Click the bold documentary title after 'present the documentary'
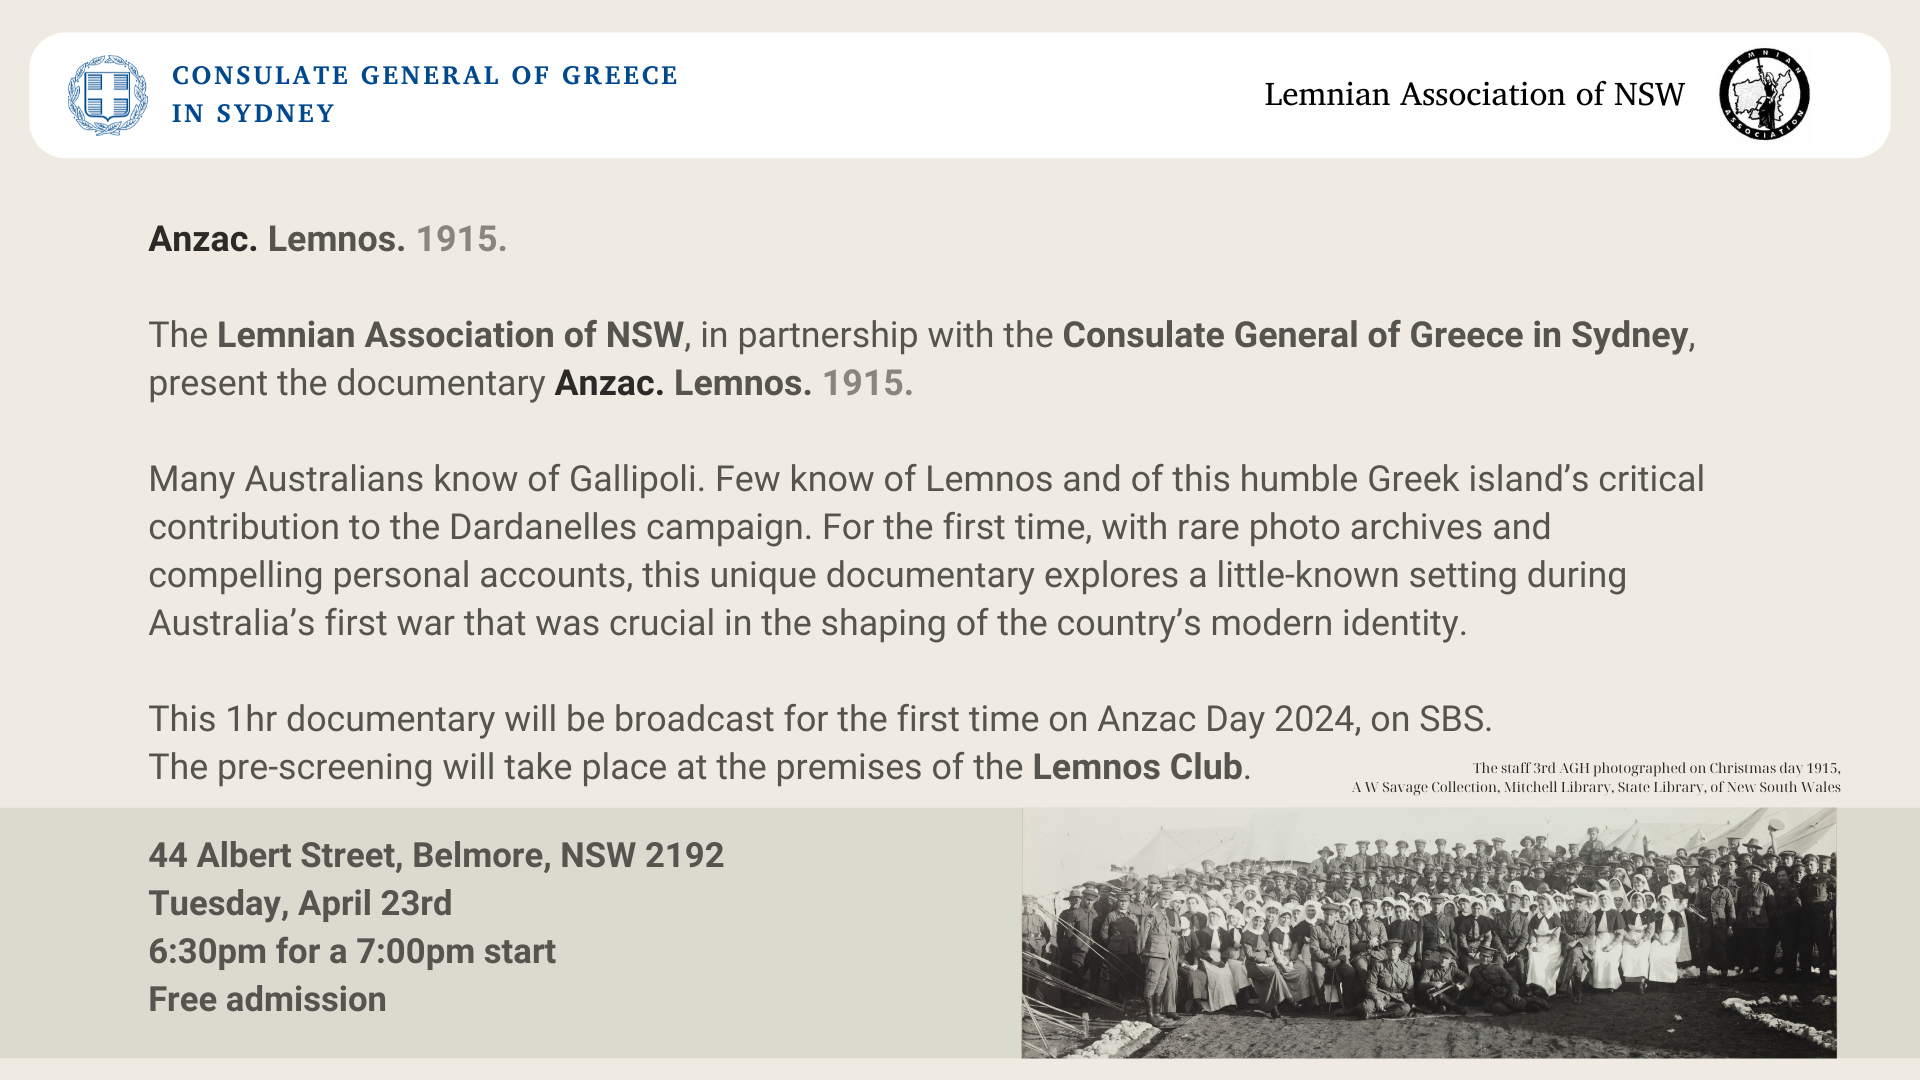This screenshot has width=1920, height=1080. tap(733, 383)
